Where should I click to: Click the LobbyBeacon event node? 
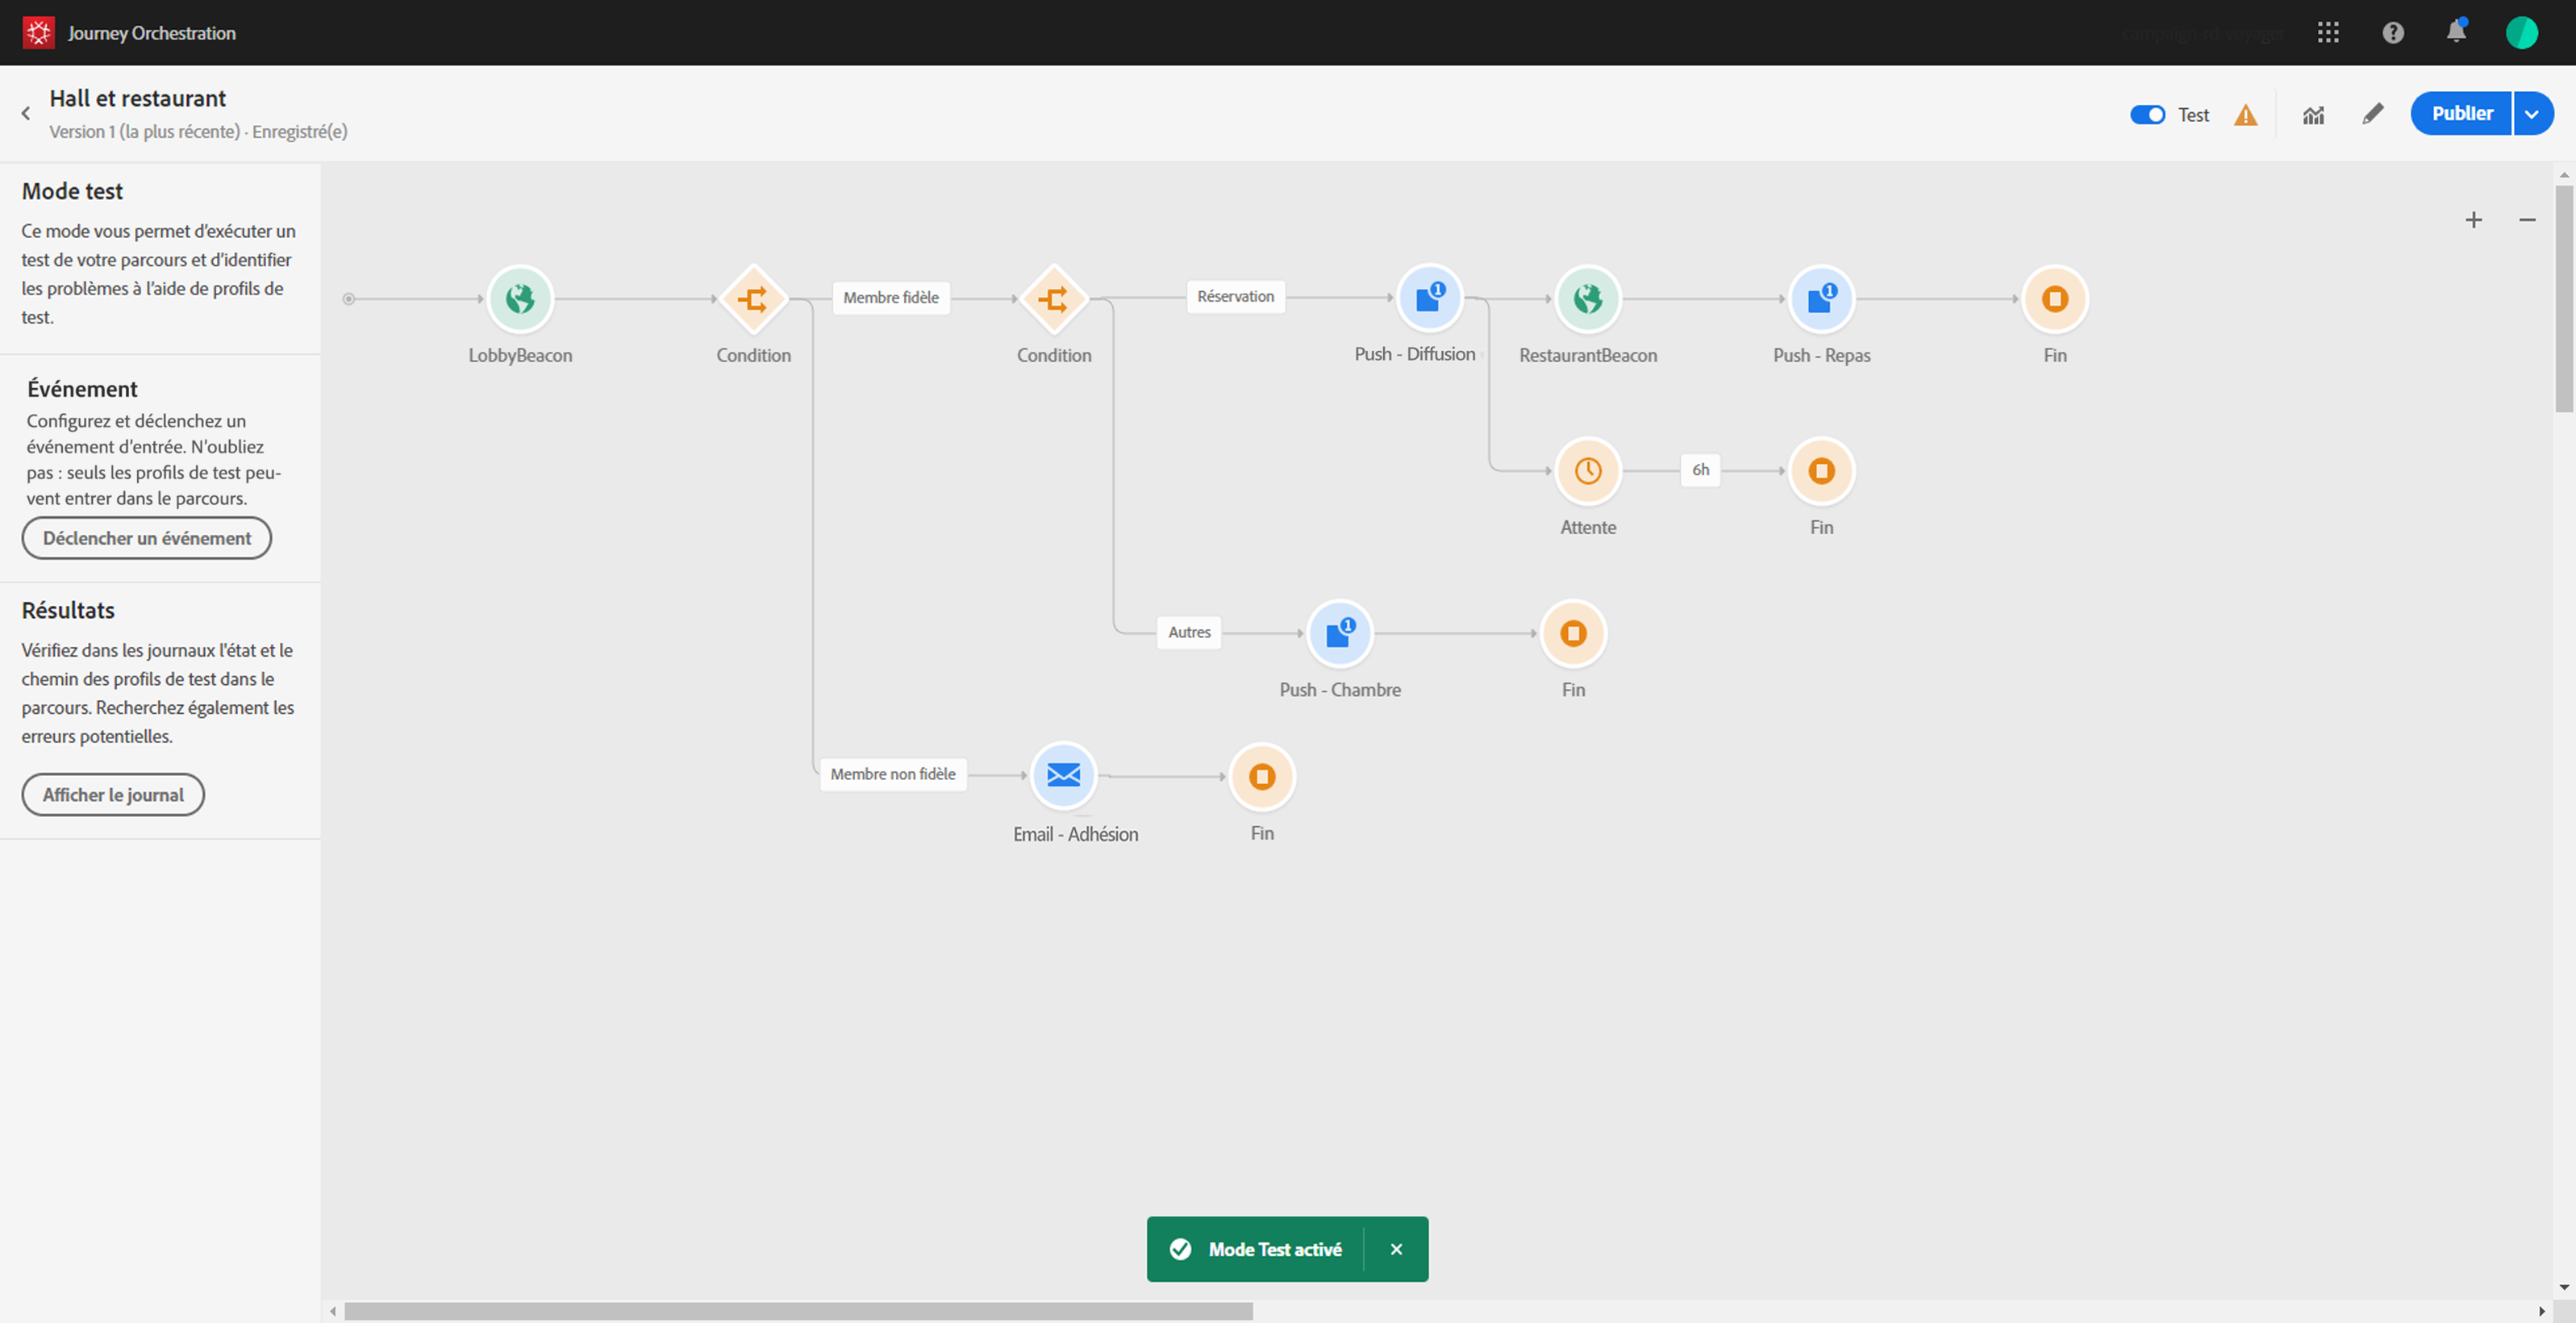click(520, 299)
